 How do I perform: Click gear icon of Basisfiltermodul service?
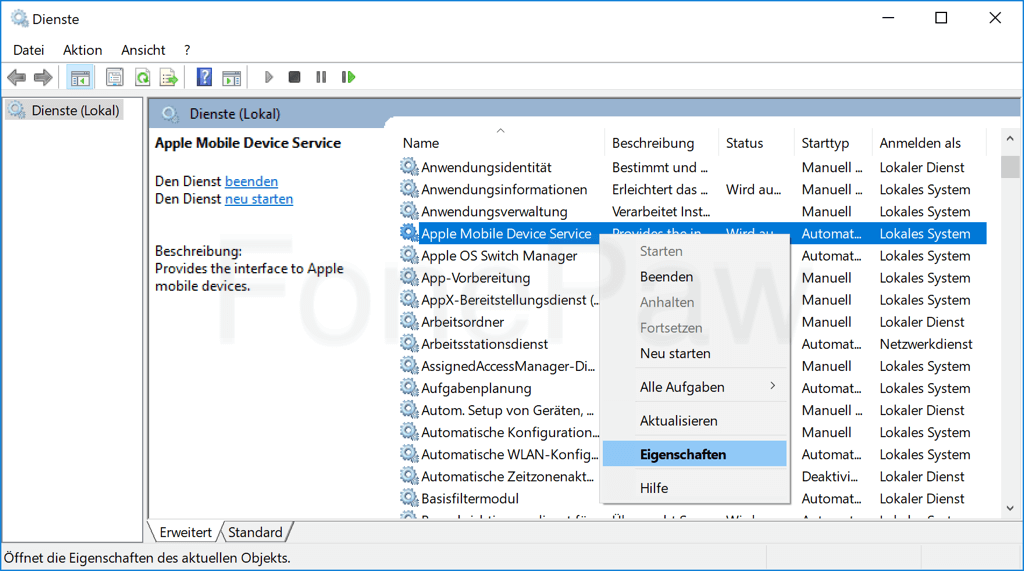[409, 498]
